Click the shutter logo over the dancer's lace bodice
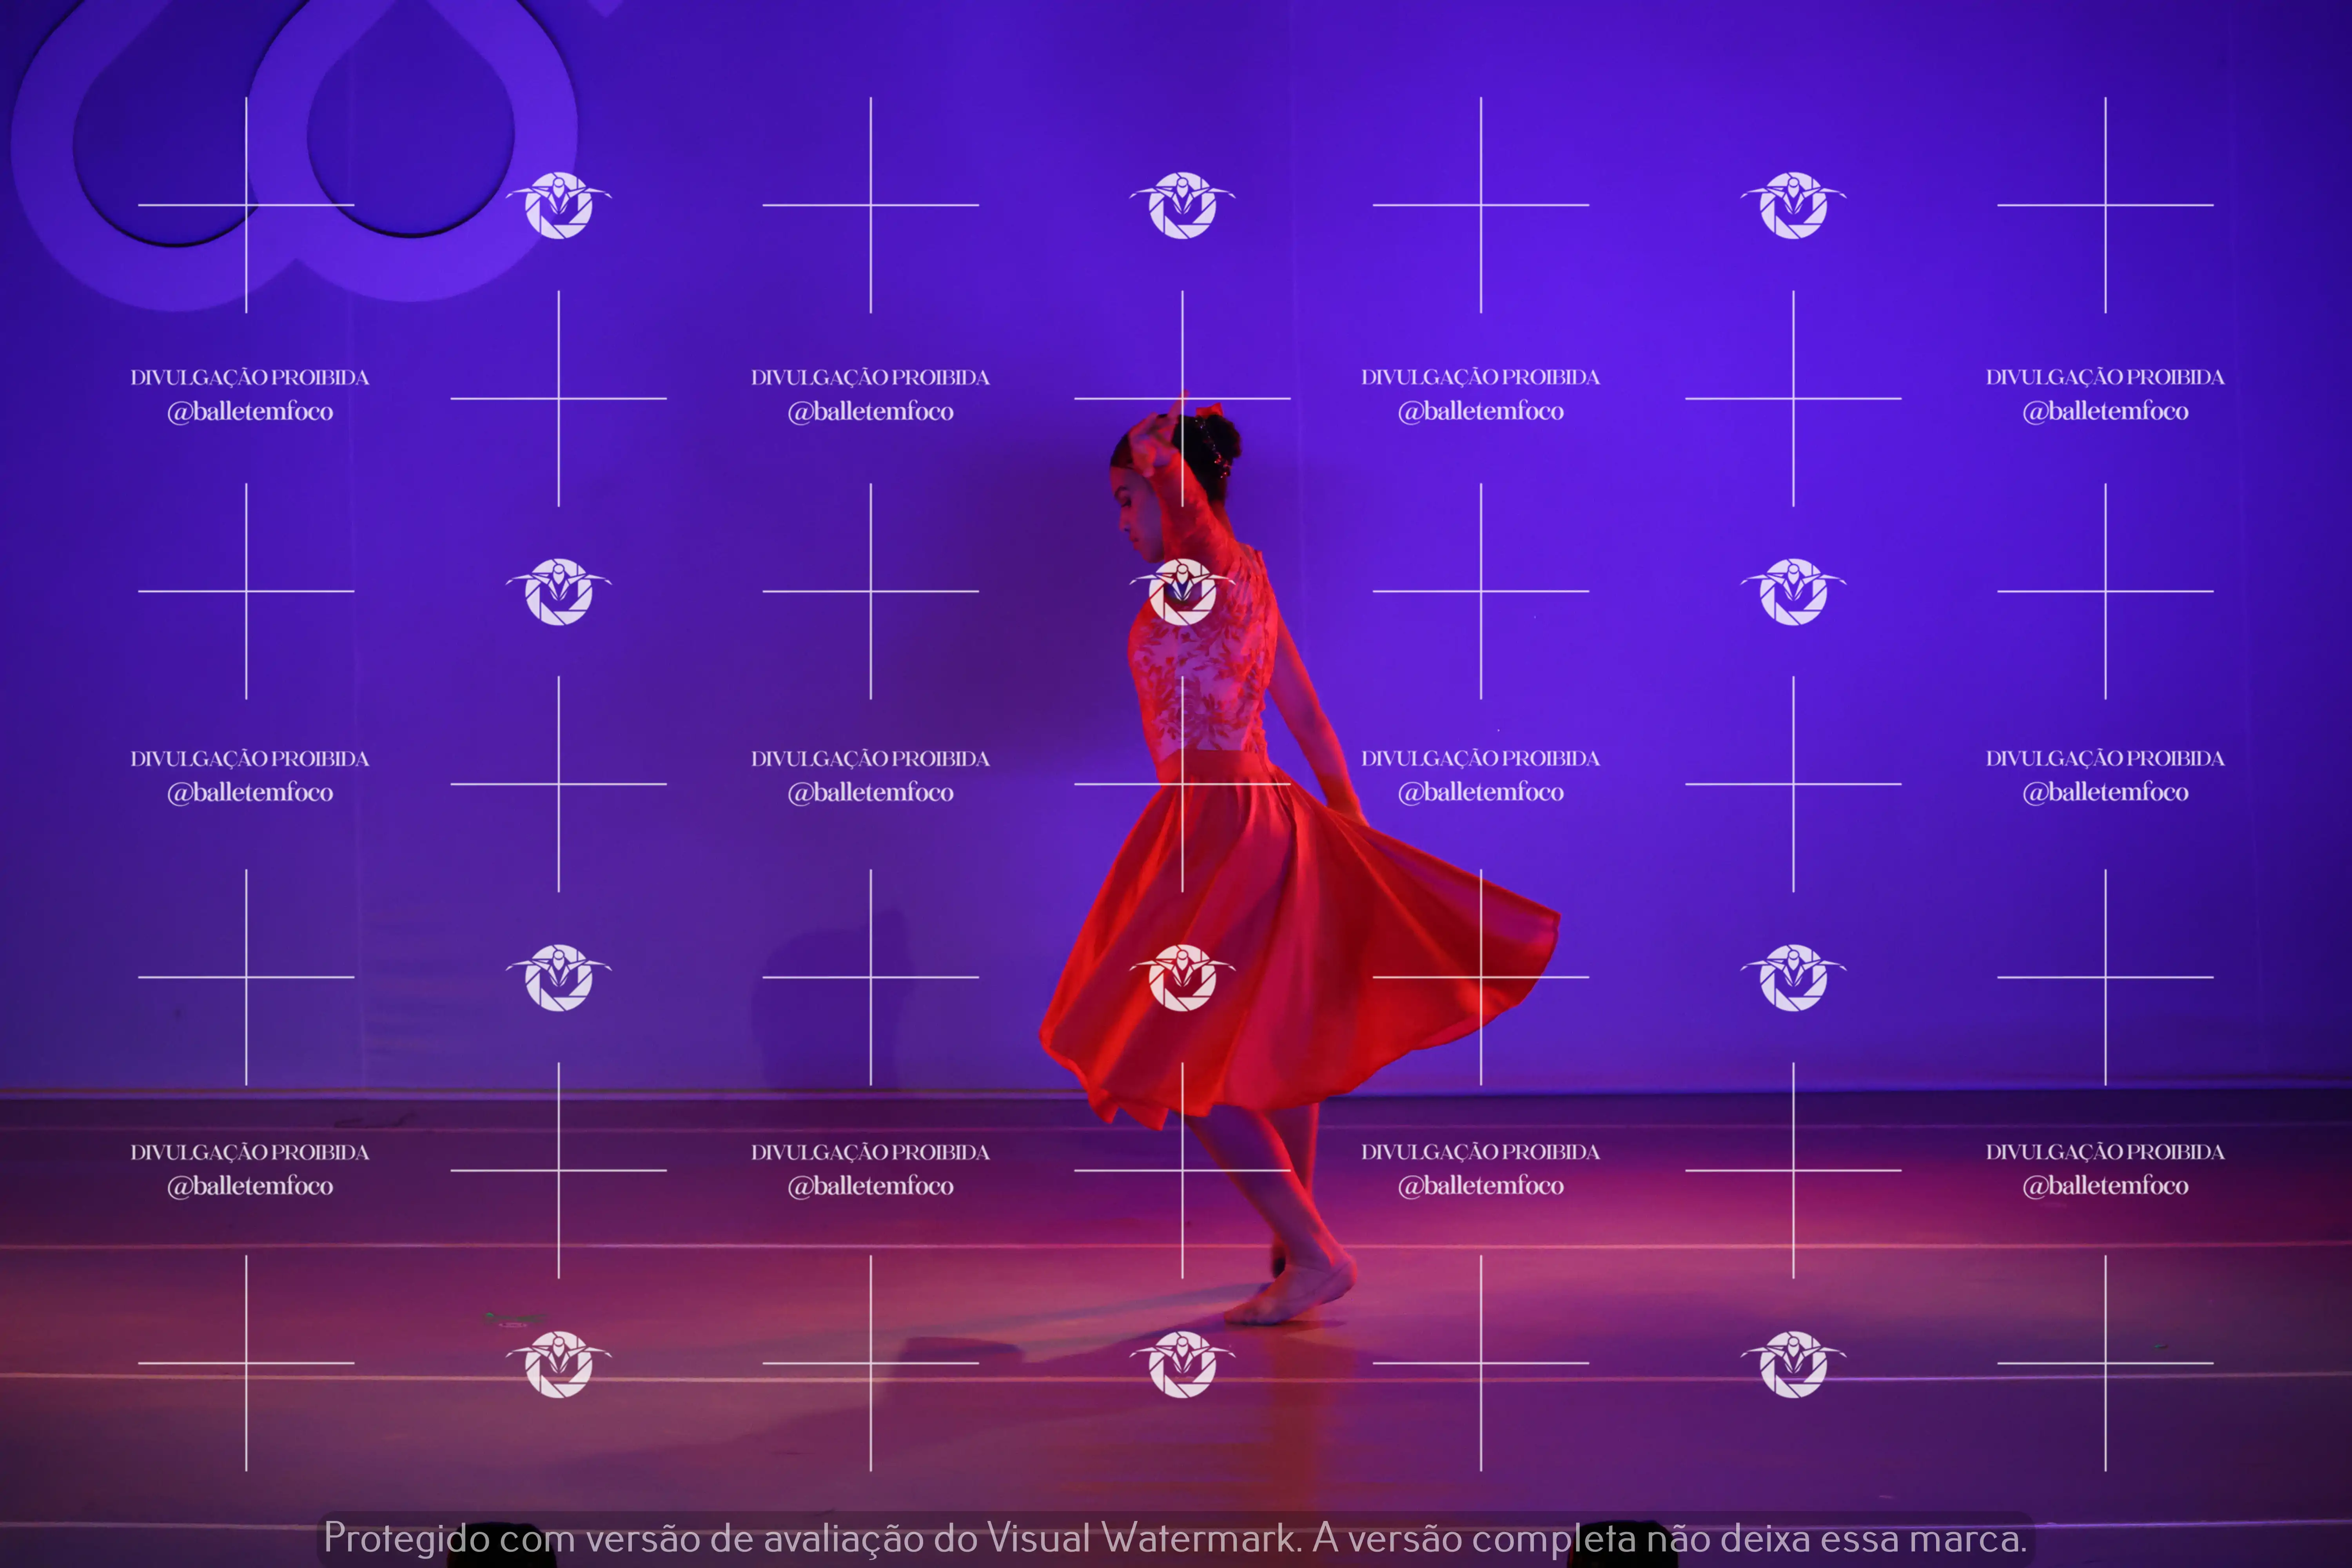 pos(1182,592)
